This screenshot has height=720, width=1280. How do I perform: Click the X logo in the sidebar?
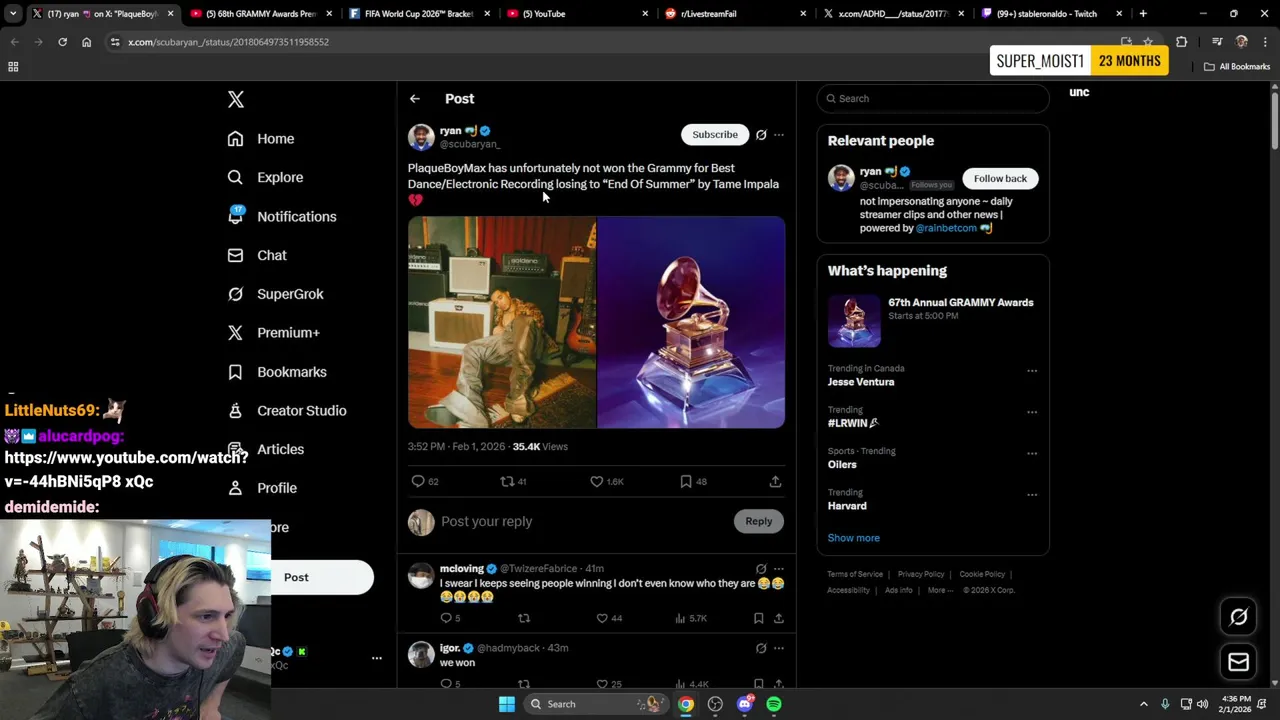click(236, 99)
